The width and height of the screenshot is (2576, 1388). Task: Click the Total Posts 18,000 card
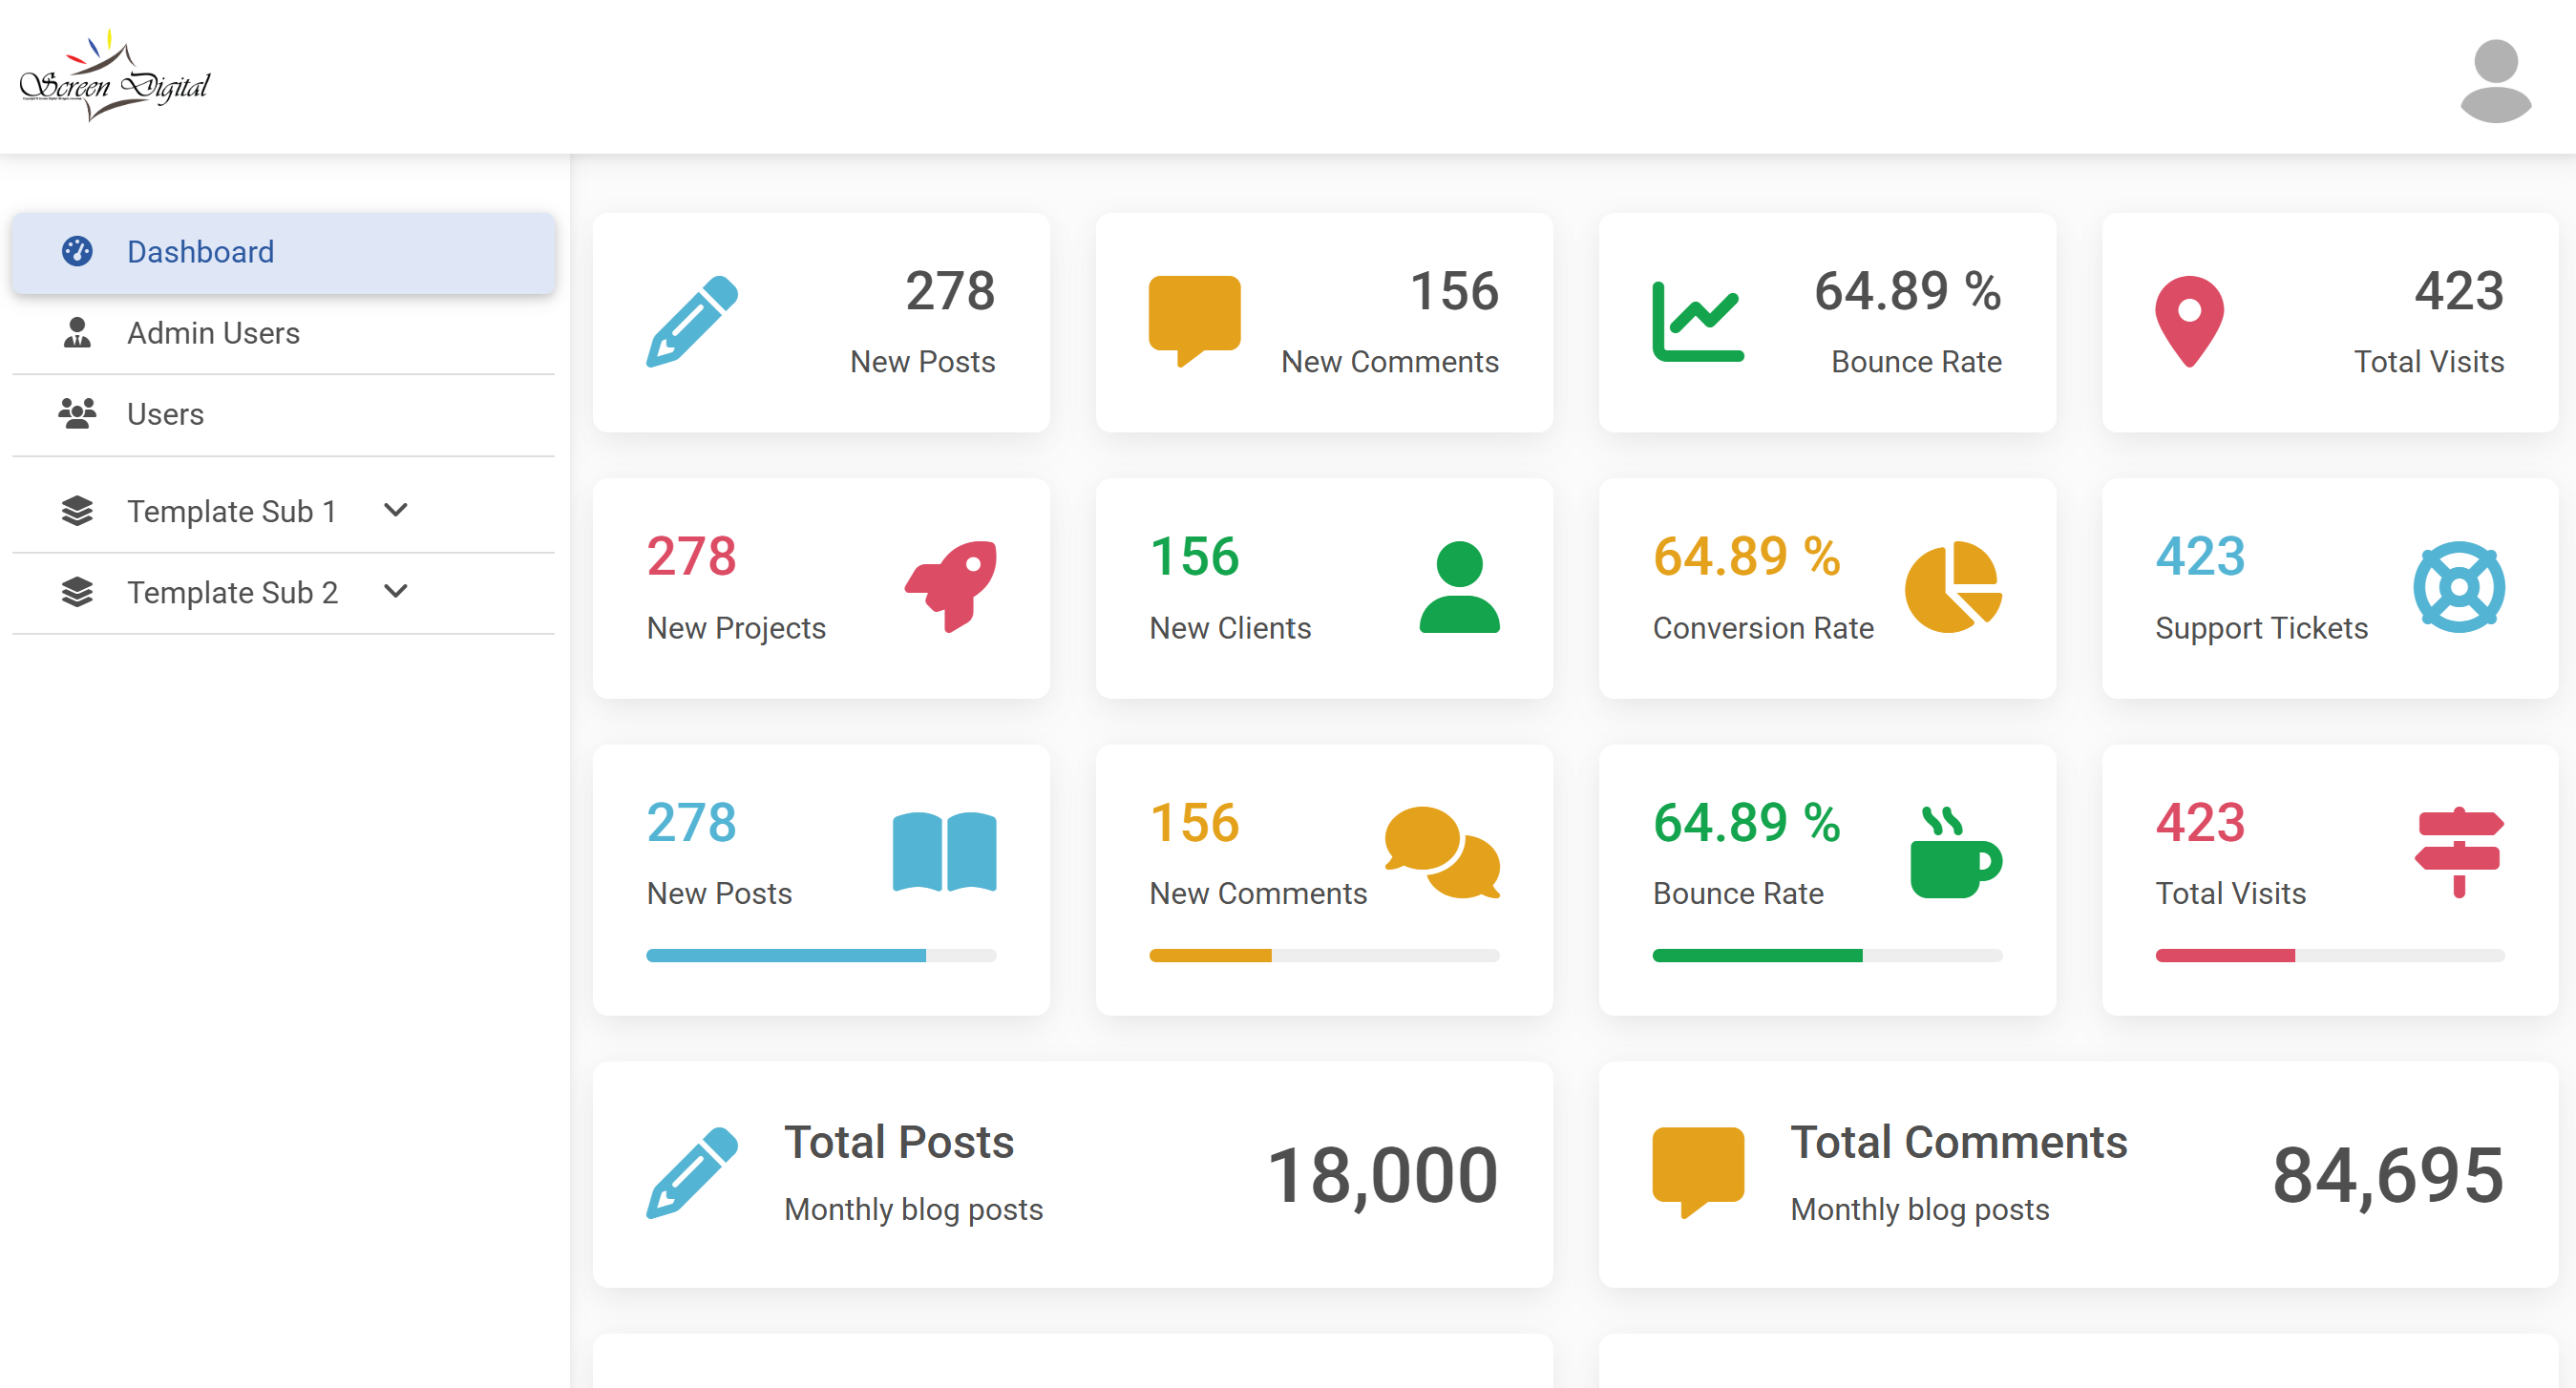[1072, 1174]
